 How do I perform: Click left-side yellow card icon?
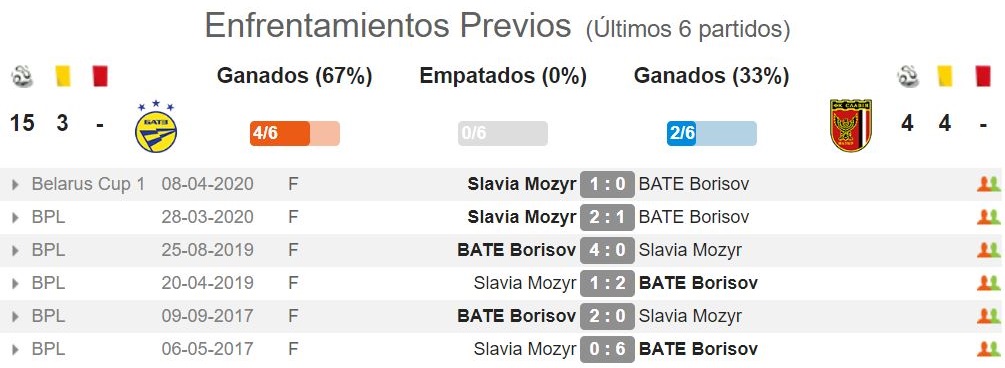[62, 76]
